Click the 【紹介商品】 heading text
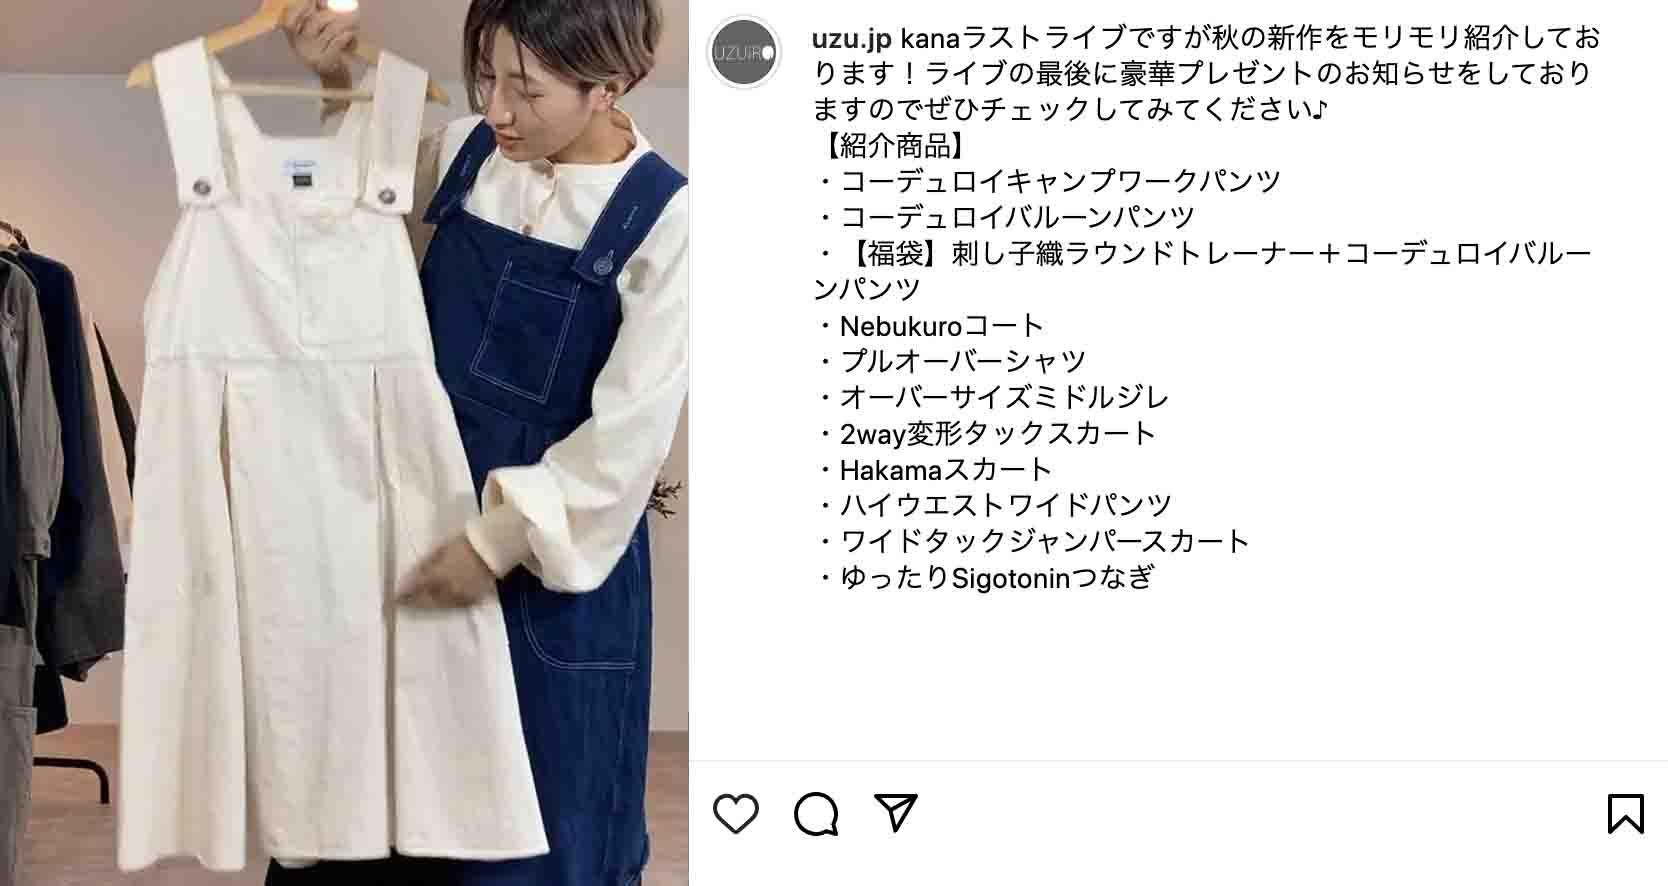The height and width of the screenshot is (886, 1668). pyautogui.click(x=891, y=145)
